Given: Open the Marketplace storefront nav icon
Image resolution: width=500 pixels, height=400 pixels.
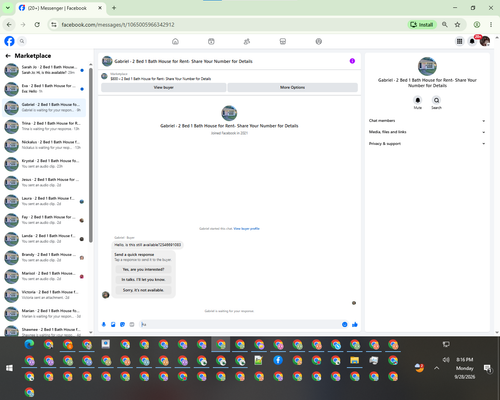Looking at the screenshot, I should (x=283, y=41).
